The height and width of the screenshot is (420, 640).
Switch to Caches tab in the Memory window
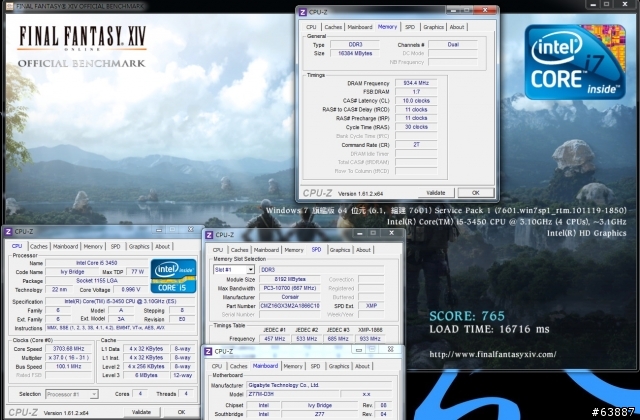(x=333, y=27)
